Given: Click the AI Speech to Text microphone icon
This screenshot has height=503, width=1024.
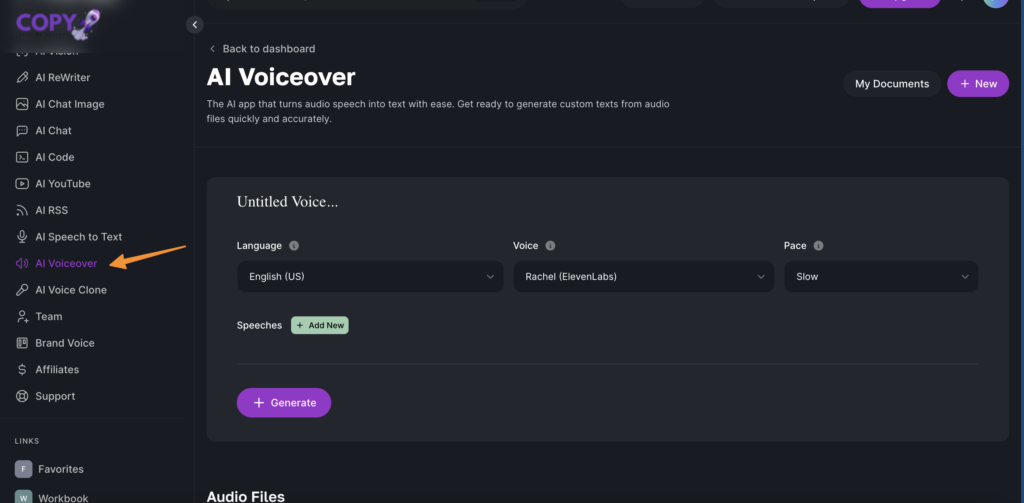Looking at the screenshot, I should tap(22, 237).
